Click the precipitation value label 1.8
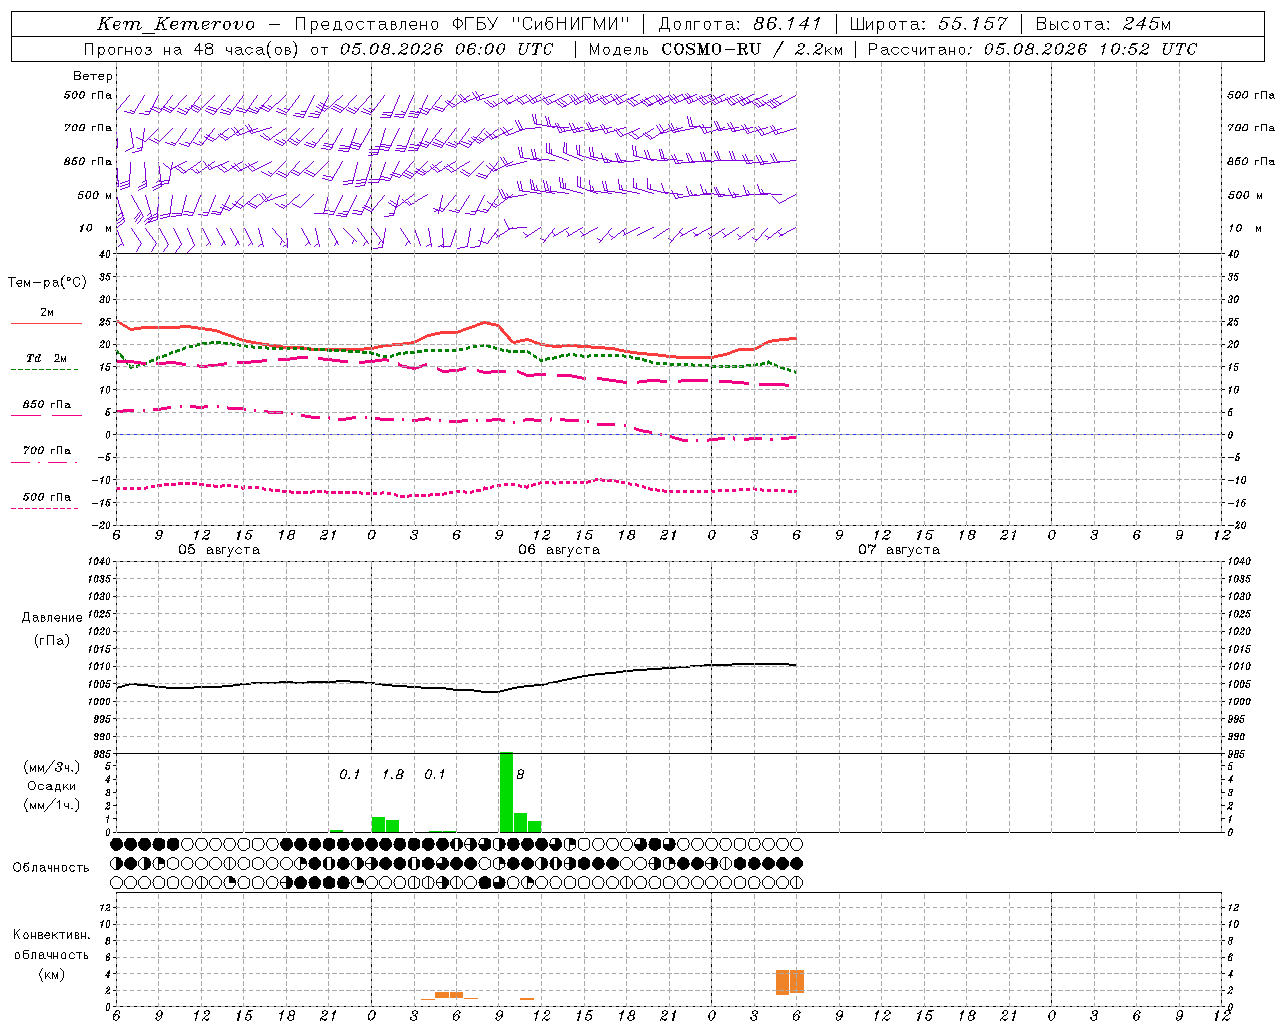The image size is (1280, 1024). (x=393, y=774)
